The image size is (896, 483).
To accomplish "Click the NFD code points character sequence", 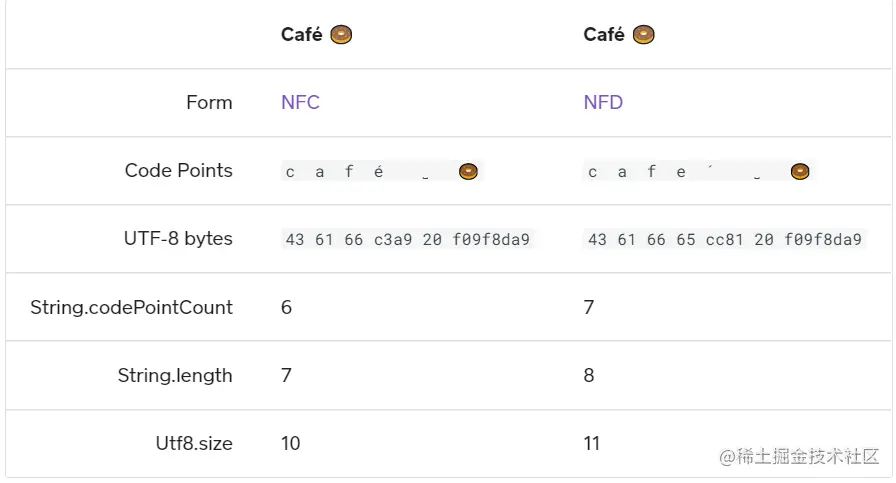I will point(699,171).
